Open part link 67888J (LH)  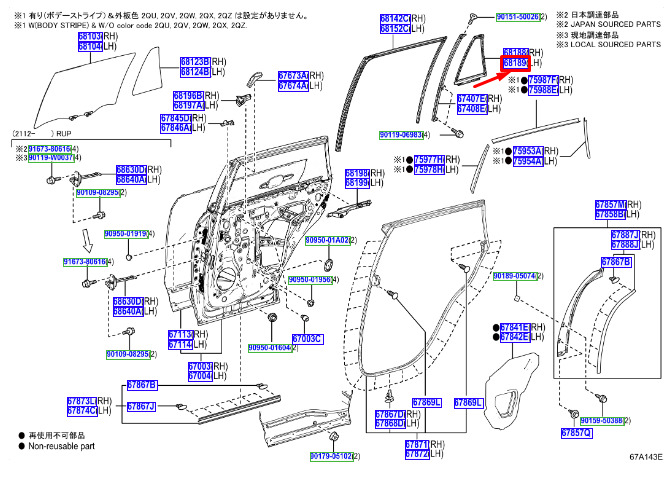point(625,245)
